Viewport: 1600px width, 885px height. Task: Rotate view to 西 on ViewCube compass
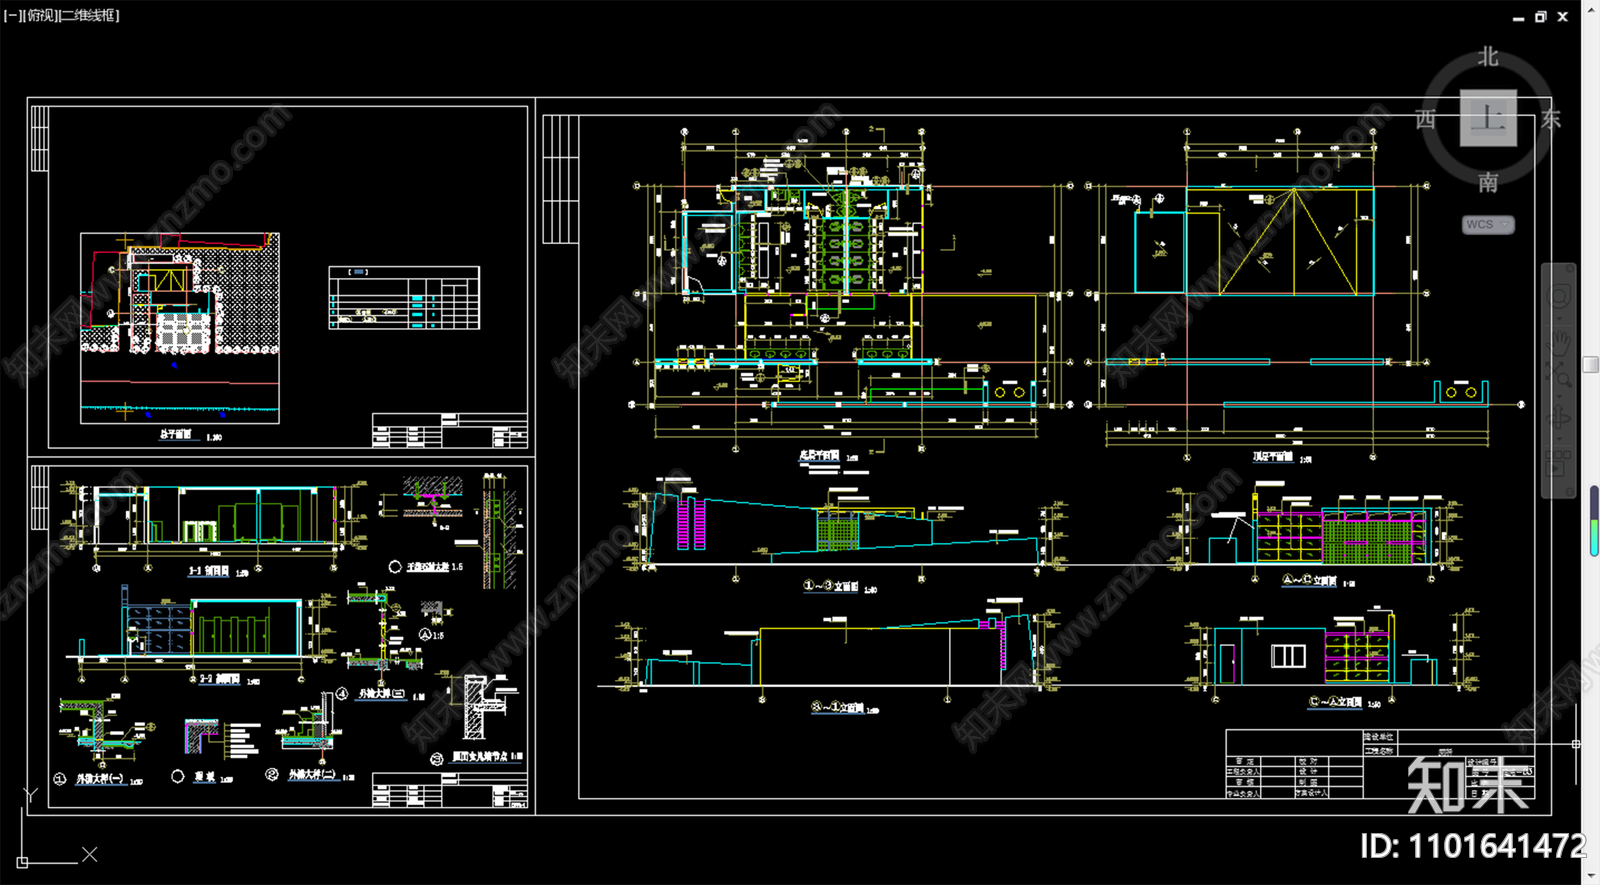point(1426,119)
